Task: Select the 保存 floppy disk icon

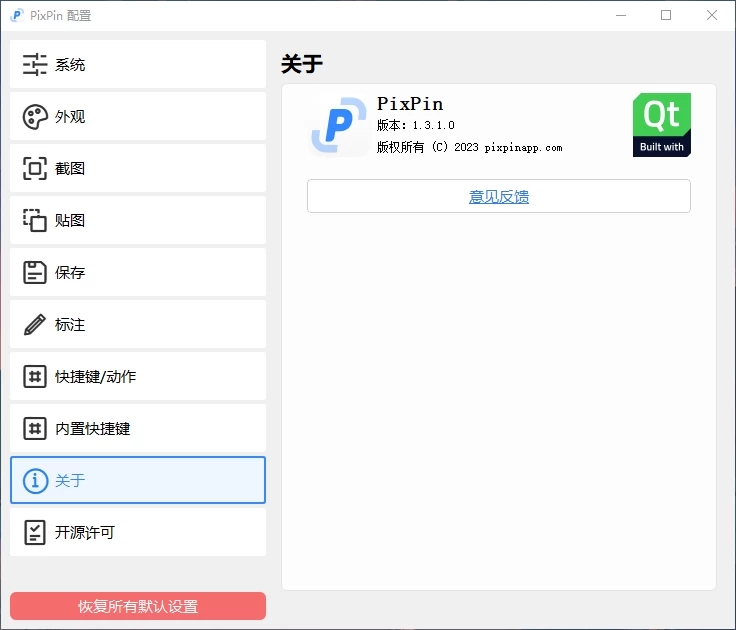Action: [x=35, y=273]
